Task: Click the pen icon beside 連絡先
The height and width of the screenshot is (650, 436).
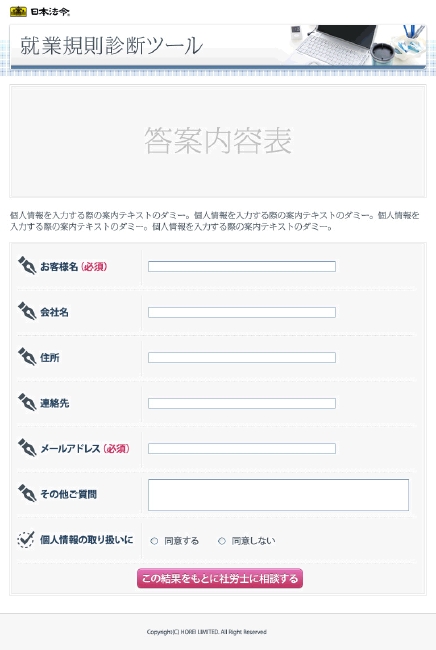Action: [27, 402]
